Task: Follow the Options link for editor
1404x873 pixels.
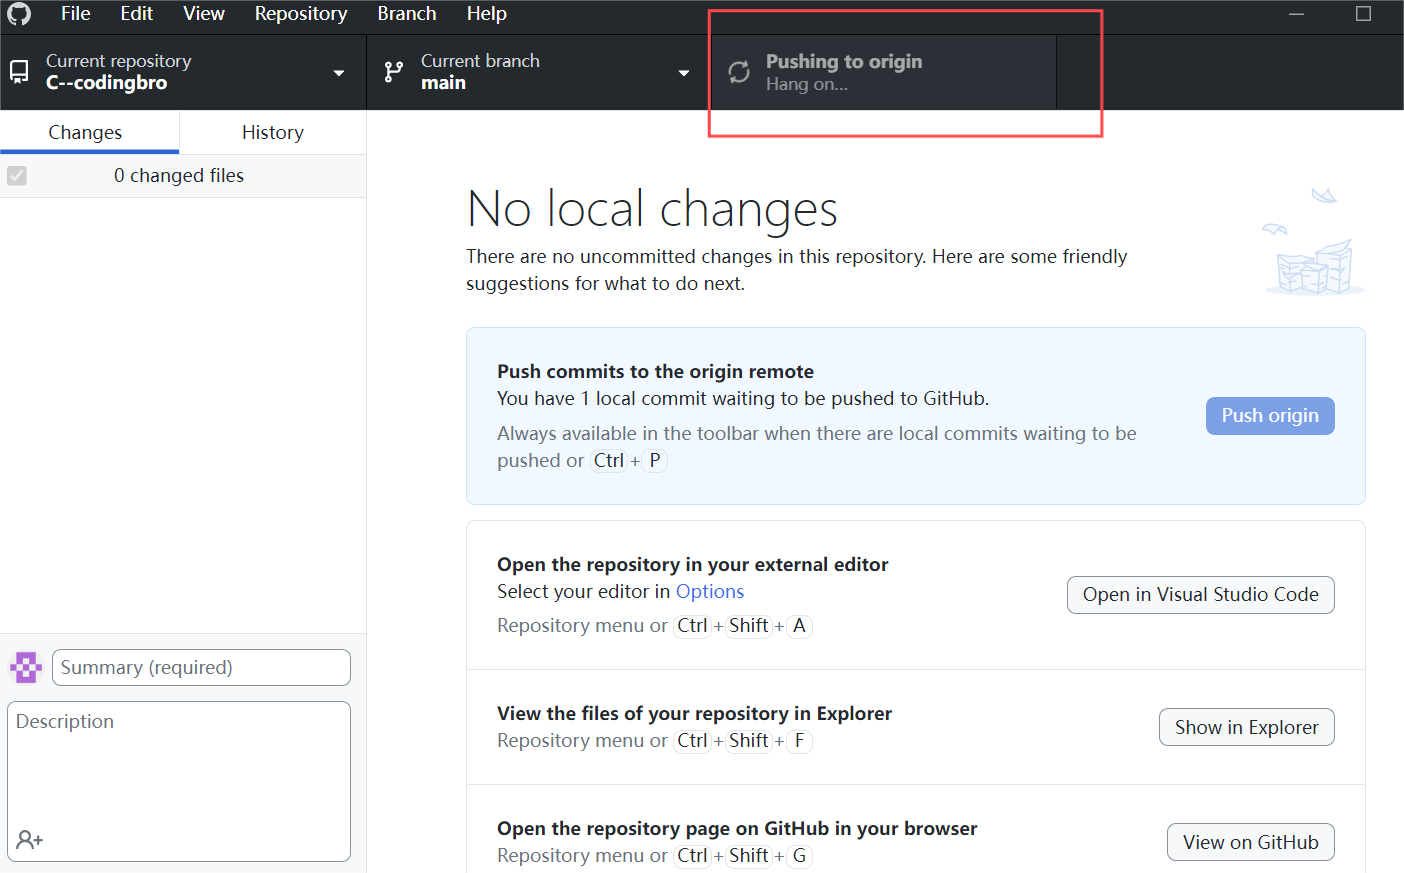Action: click(710, 592)
